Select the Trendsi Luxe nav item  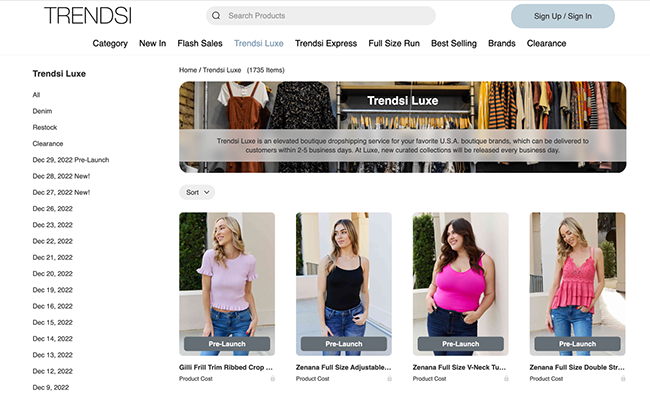(x=259, y=43)
